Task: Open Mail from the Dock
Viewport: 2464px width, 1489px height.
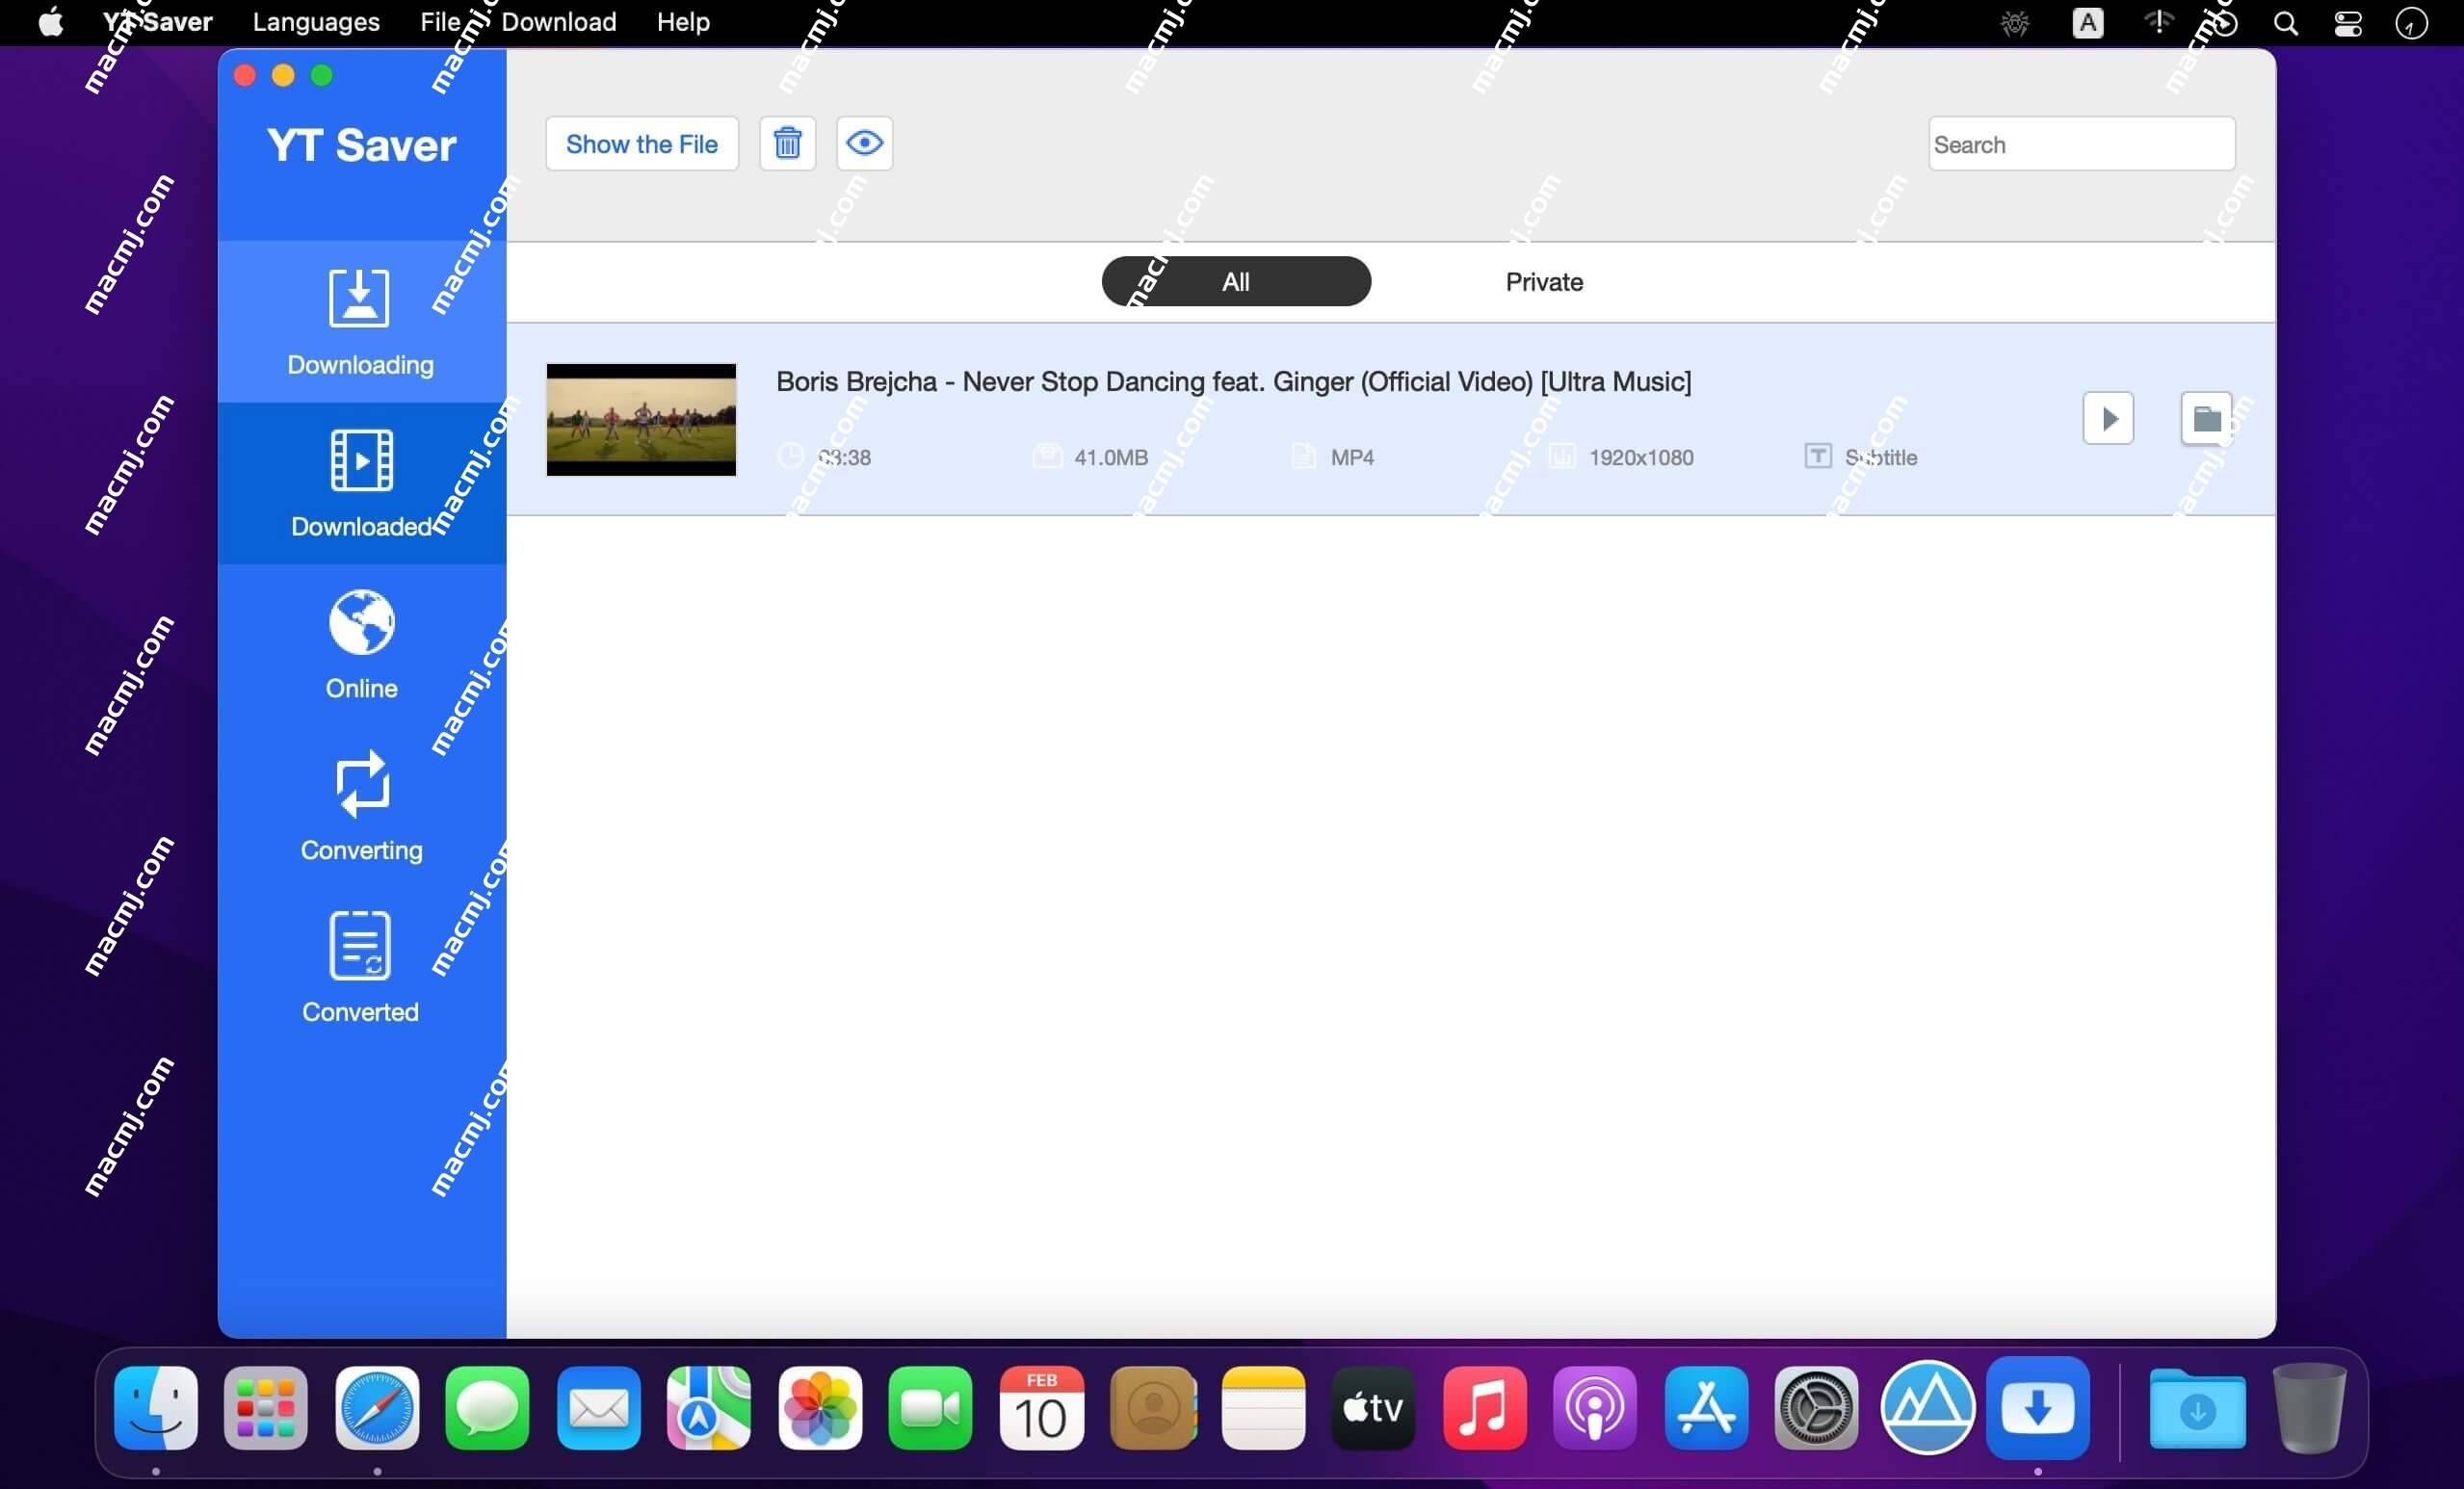Action: 598,1407
